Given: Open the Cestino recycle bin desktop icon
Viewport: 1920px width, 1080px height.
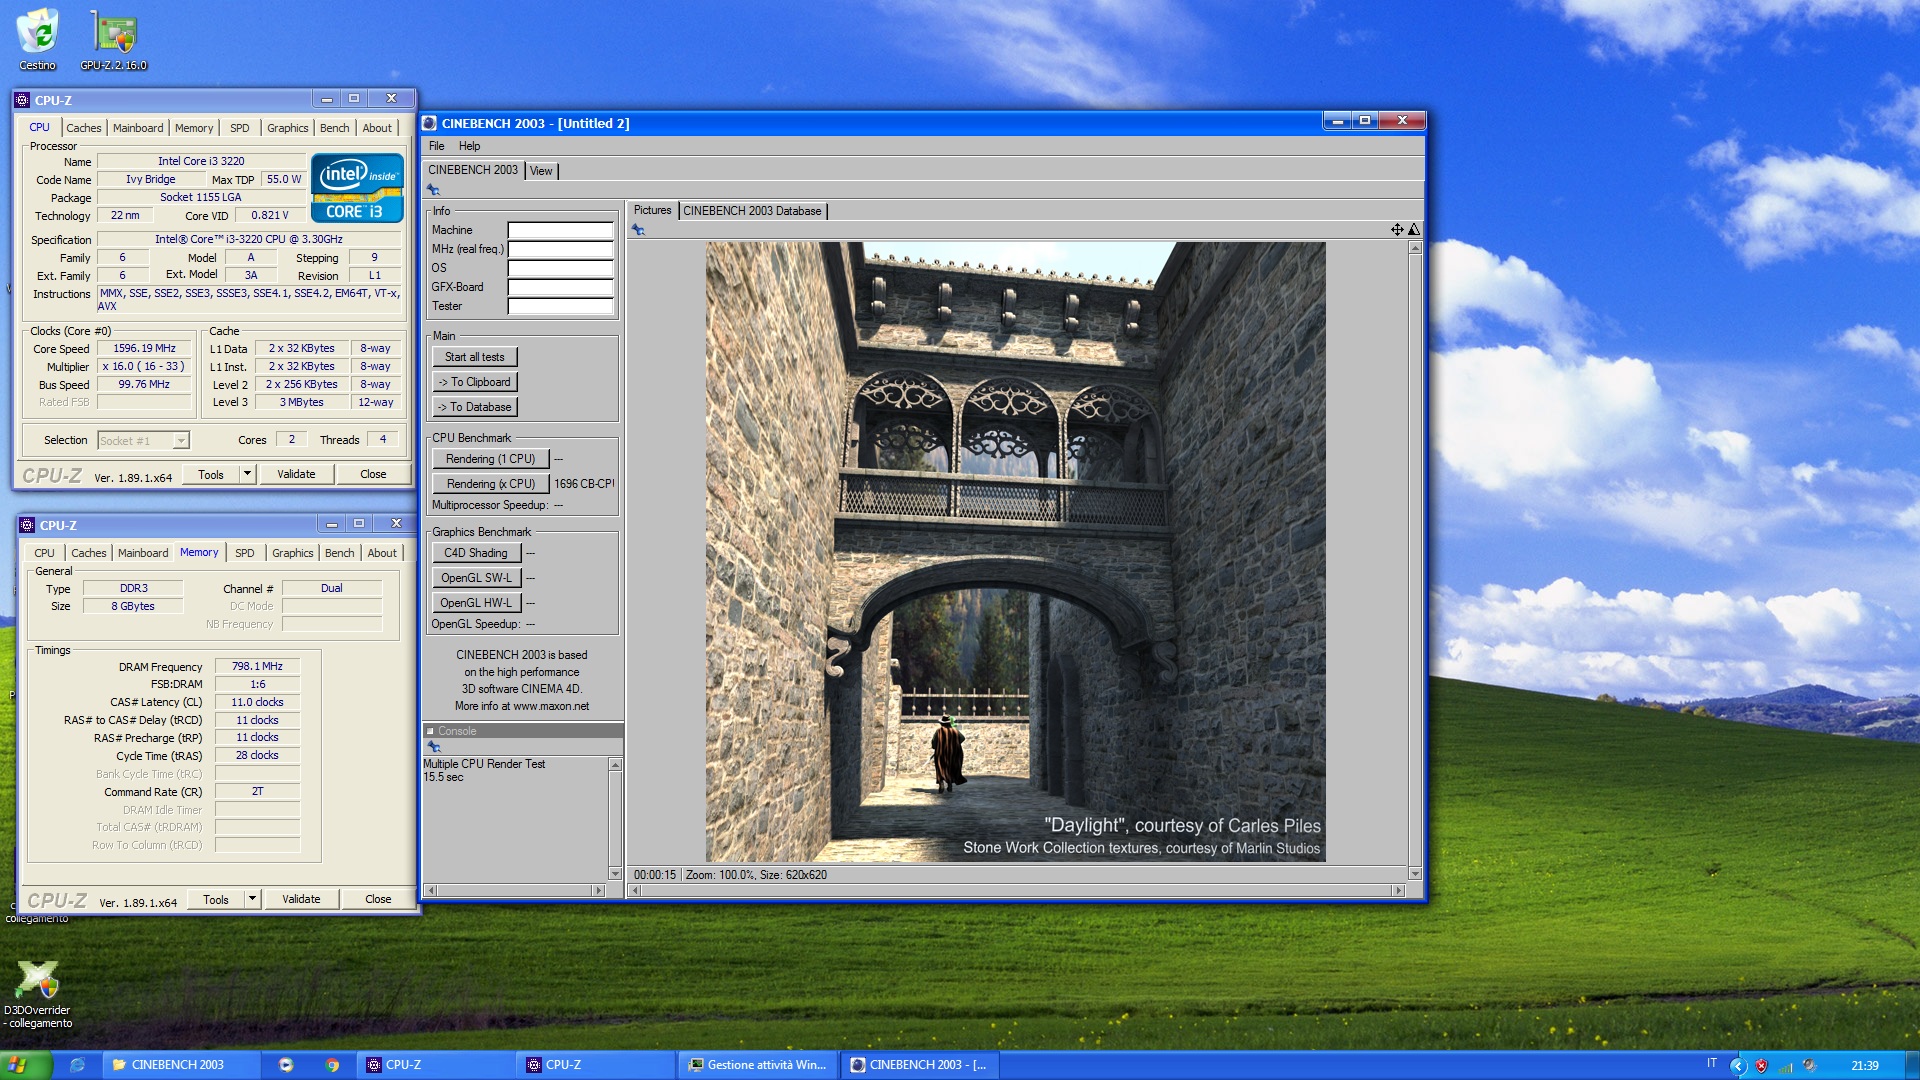Looking at the screenshot, I should (x=38, y=40).
